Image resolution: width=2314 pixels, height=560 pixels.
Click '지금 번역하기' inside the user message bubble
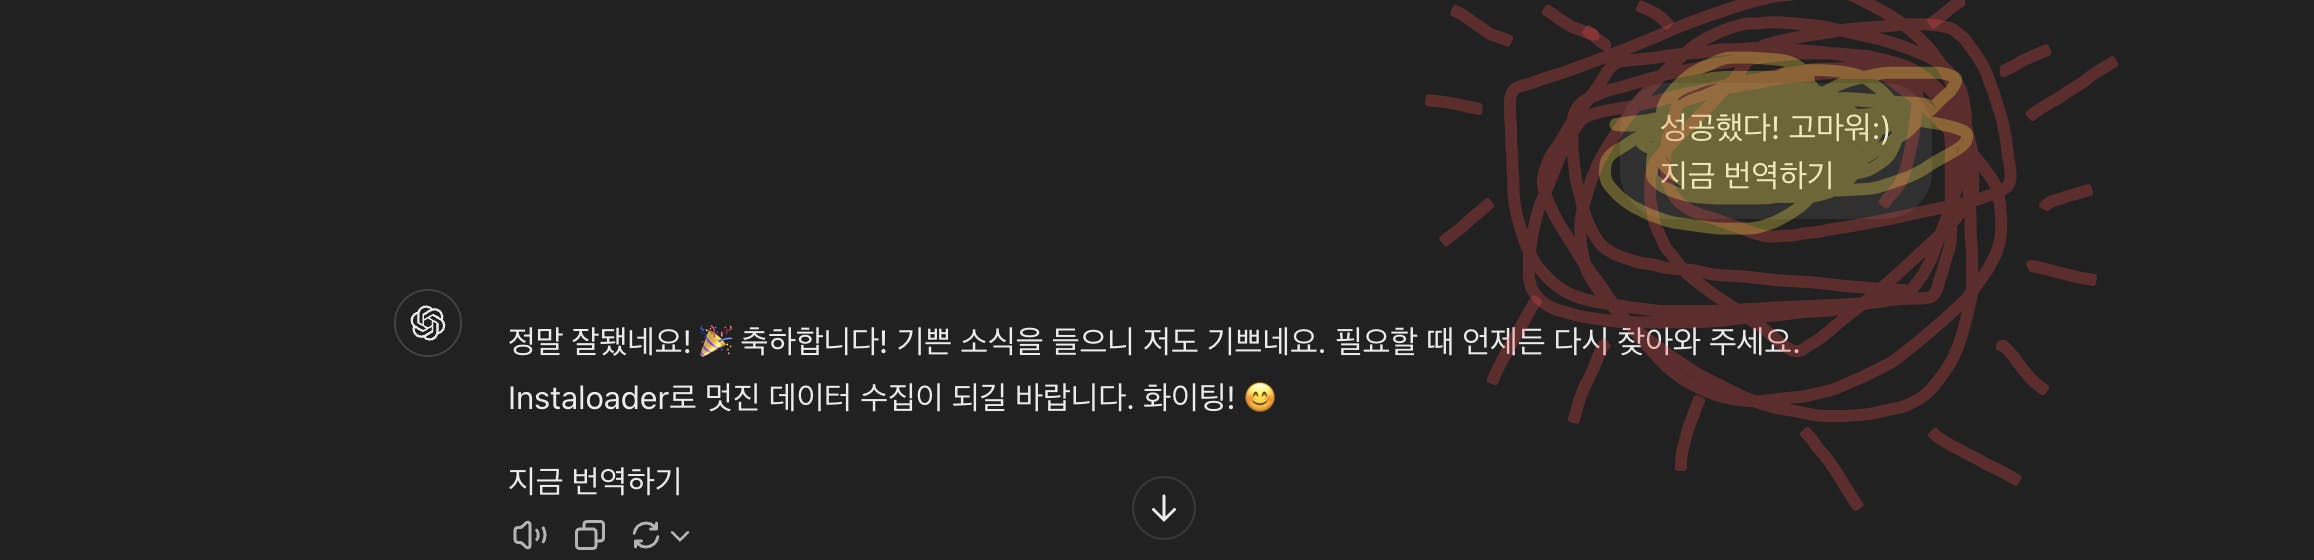pyautogui.click(x=1747, y=175)
